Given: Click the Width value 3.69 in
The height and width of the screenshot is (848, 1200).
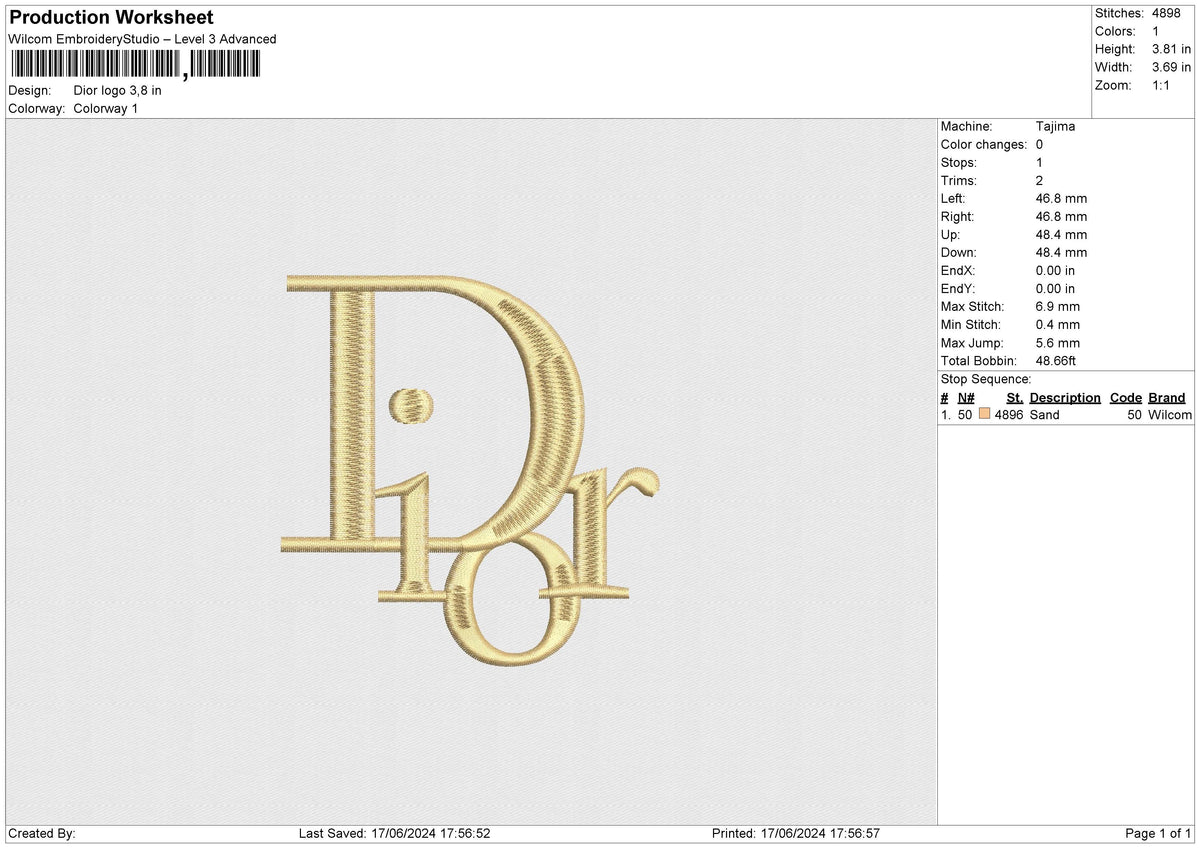Looking at the screenshot, I should [1172, 67].
